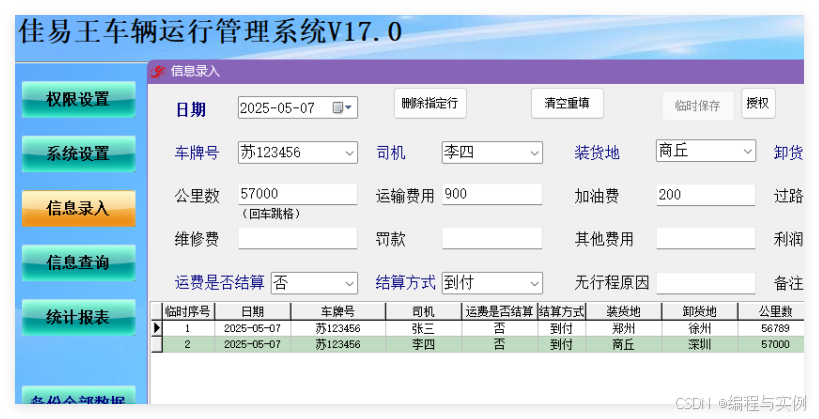Click the 装货地 column header in the table
This screenshot has height=419, width=819.
624,311
